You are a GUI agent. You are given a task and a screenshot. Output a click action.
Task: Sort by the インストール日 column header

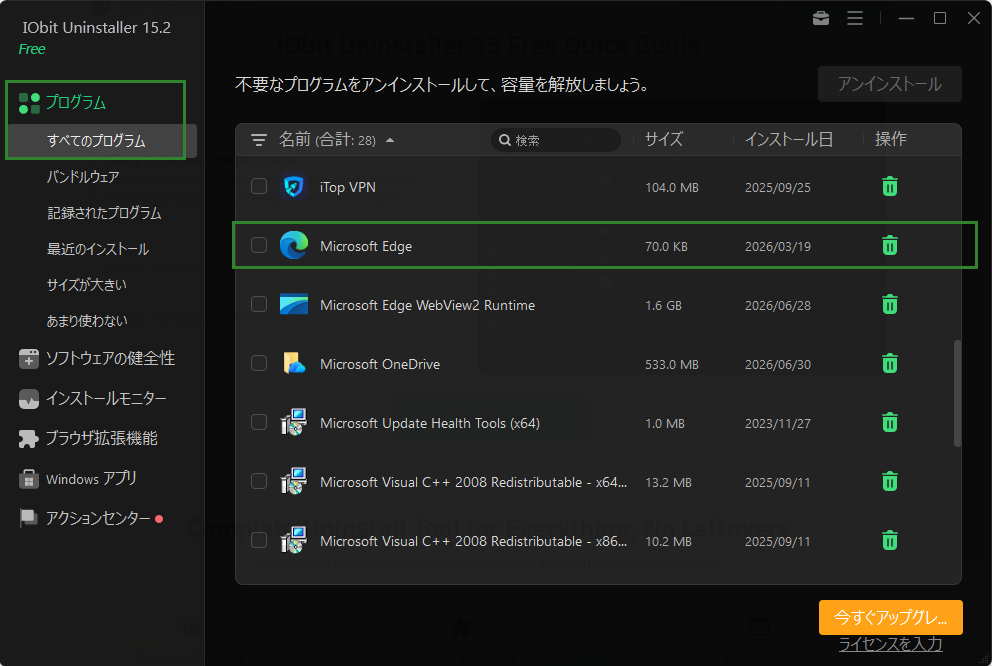(x=788, y=139)
